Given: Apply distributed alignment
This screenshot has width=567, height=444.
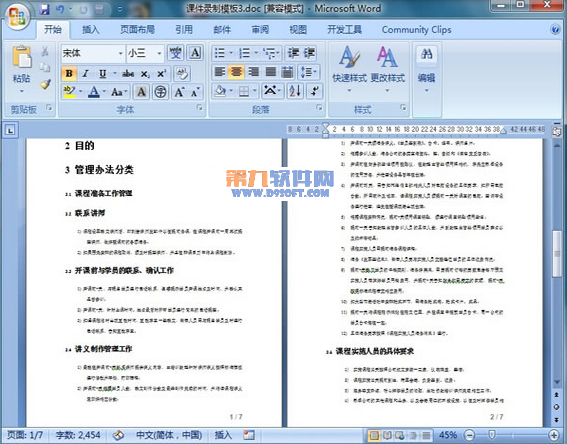Looking at the screenshot, I should coord(287,72).
